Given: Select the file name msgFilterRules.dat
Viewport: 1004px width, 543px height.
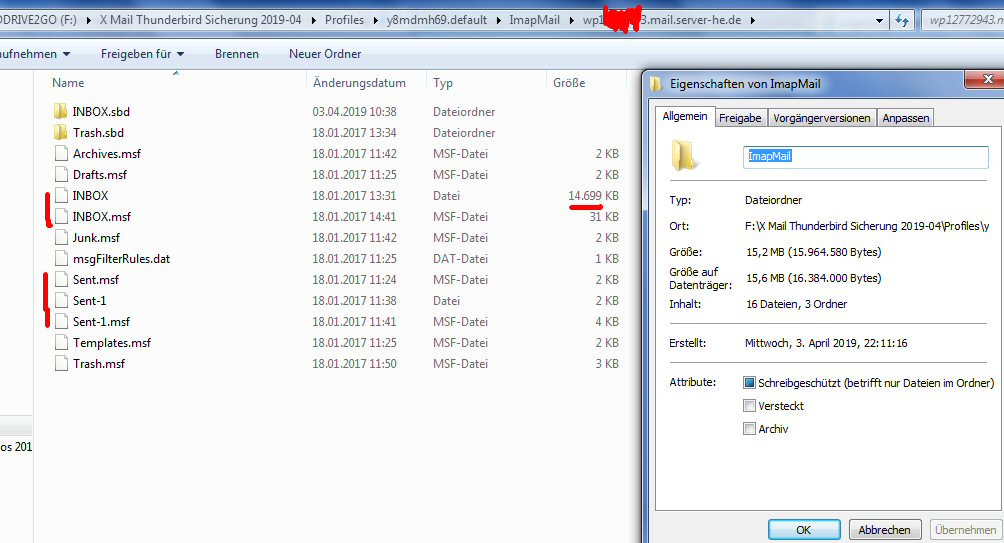Looking at the screenshot, I should tap(121, 259).
